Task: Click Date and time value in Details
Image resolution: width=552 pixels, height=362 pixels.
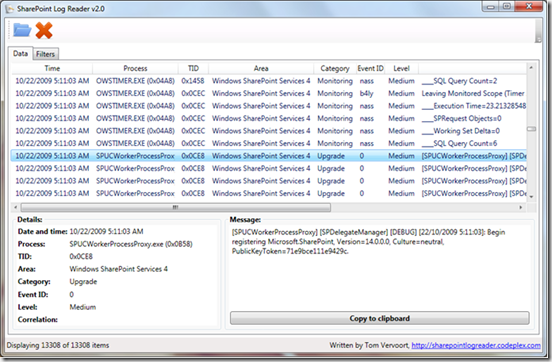Action: [x=106, y=231]
